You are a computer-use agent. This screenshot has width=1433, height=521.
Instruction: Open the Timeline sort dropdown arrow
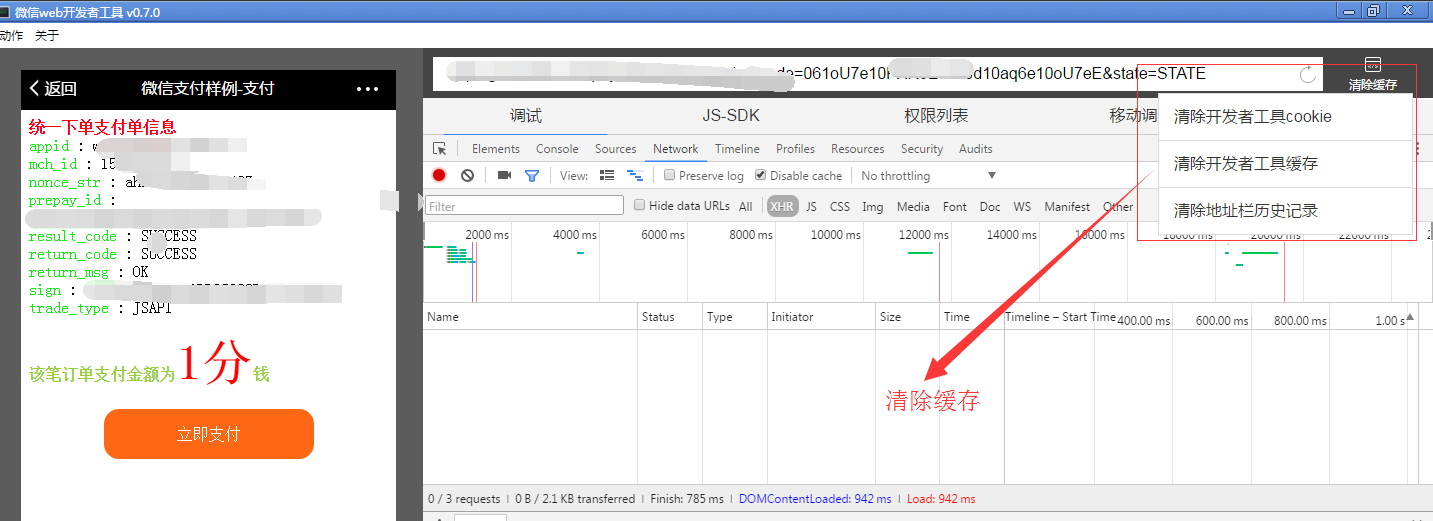pyautogui.click(x=1411, y=318)
